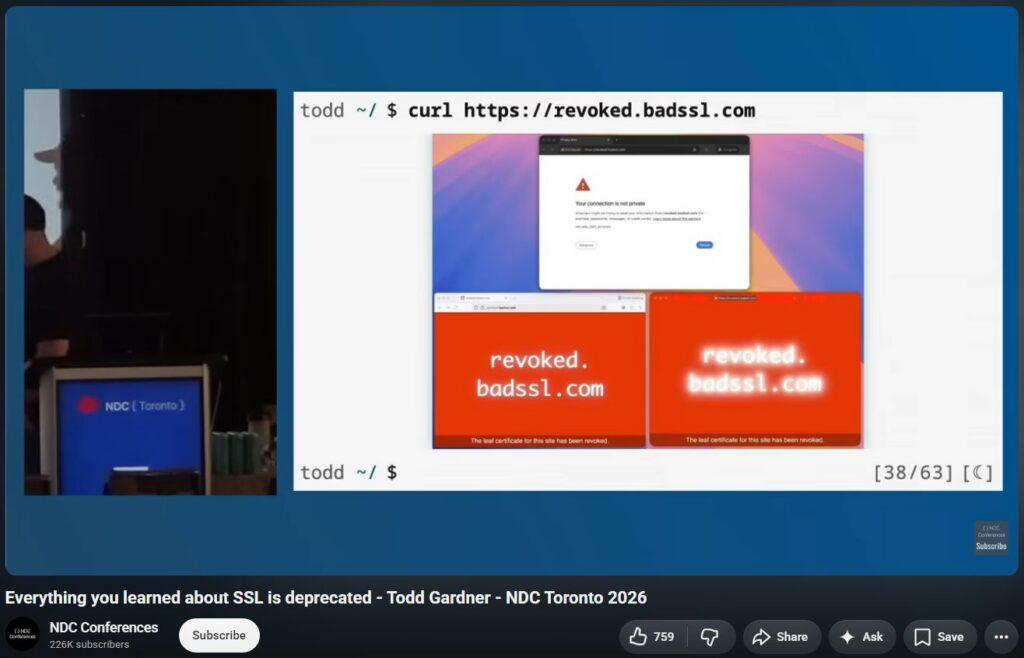The image size is (1024, 658).
Task: Click the video player frame
Action: [x=512, y=290]
